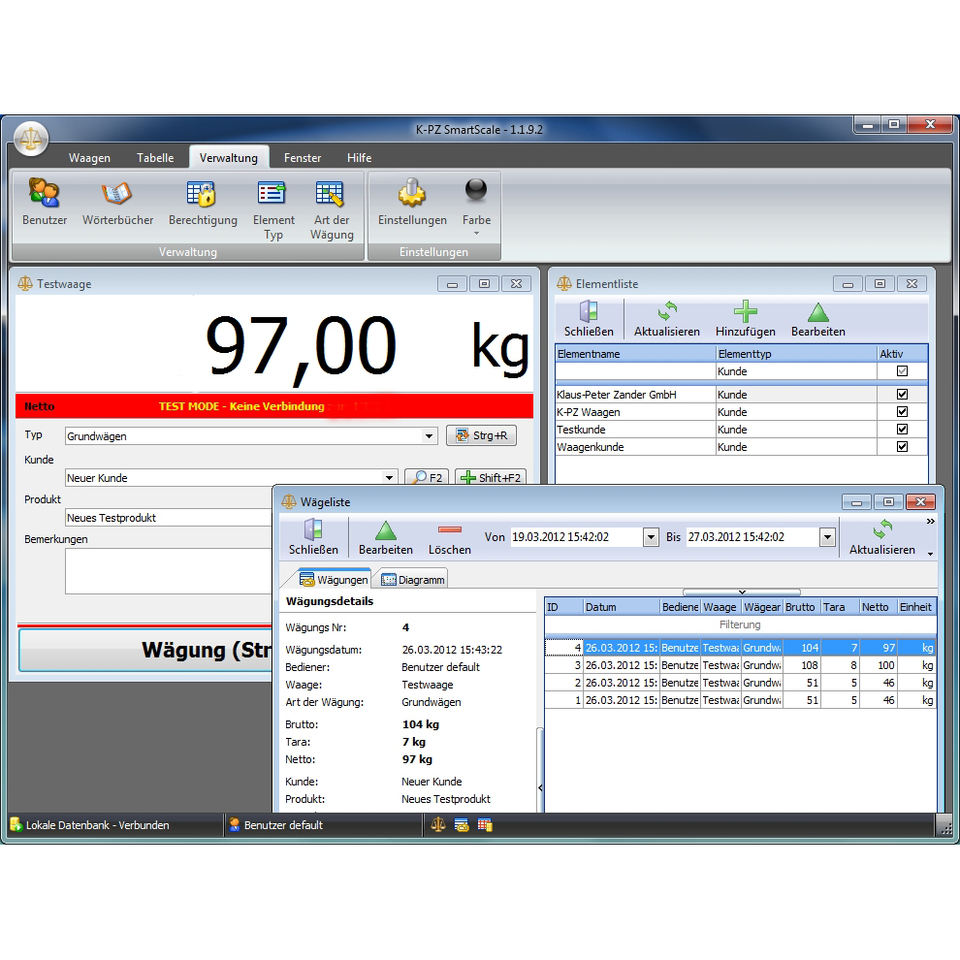The width and height of the screenshot is (960, 960).
Task: Click the Art der Wägung icon
Action: point(331,208)
